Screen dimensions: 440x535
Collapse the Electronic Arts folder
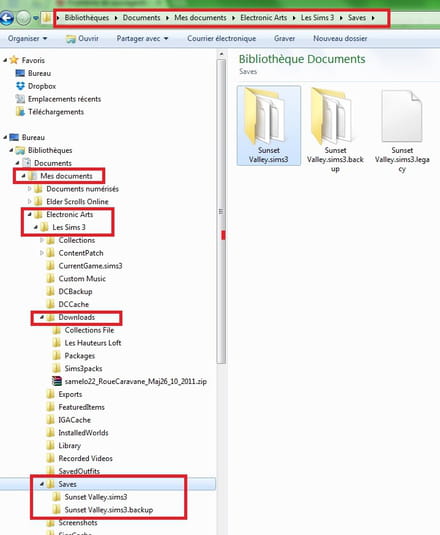(29, 214)
